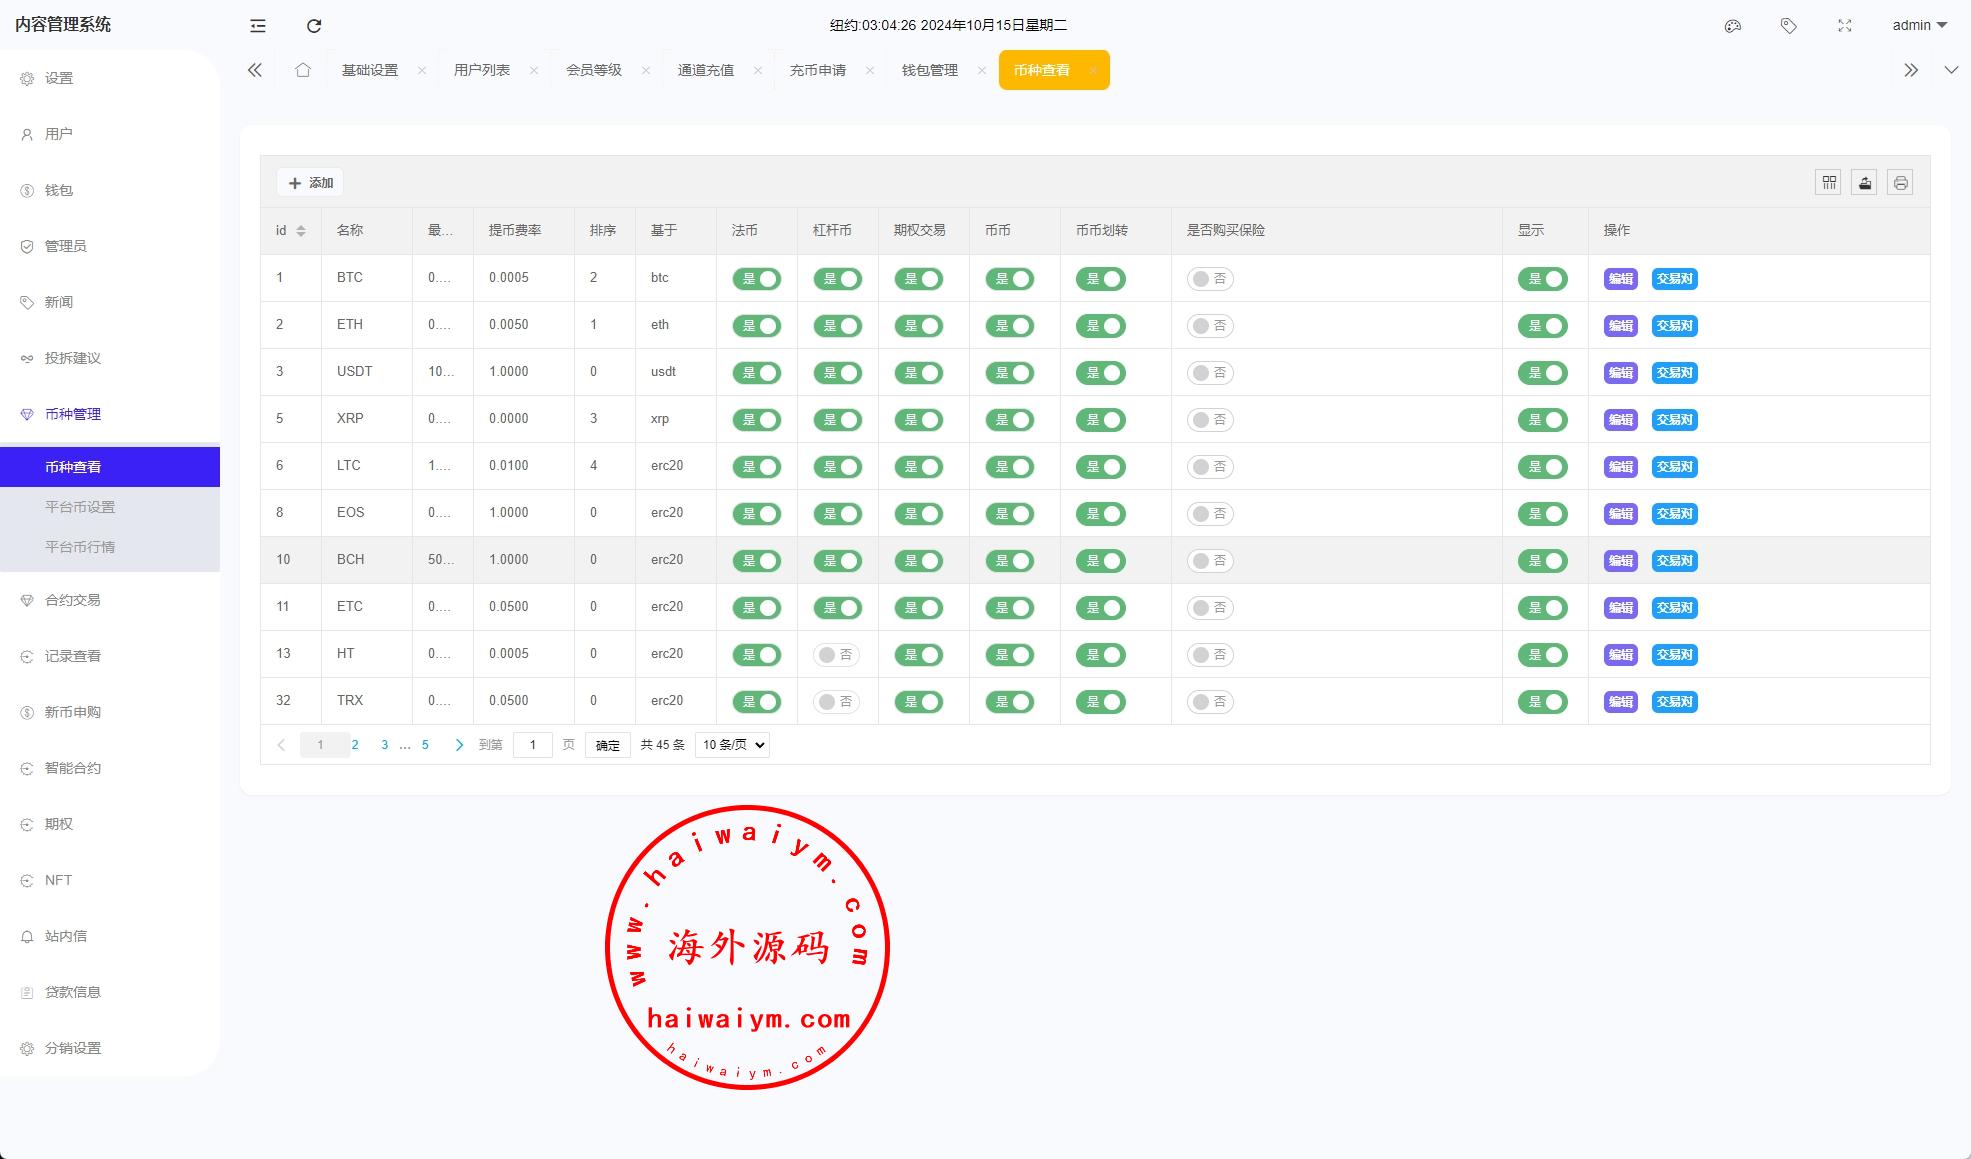Click the export table icon

click(x=1864, y=183)
